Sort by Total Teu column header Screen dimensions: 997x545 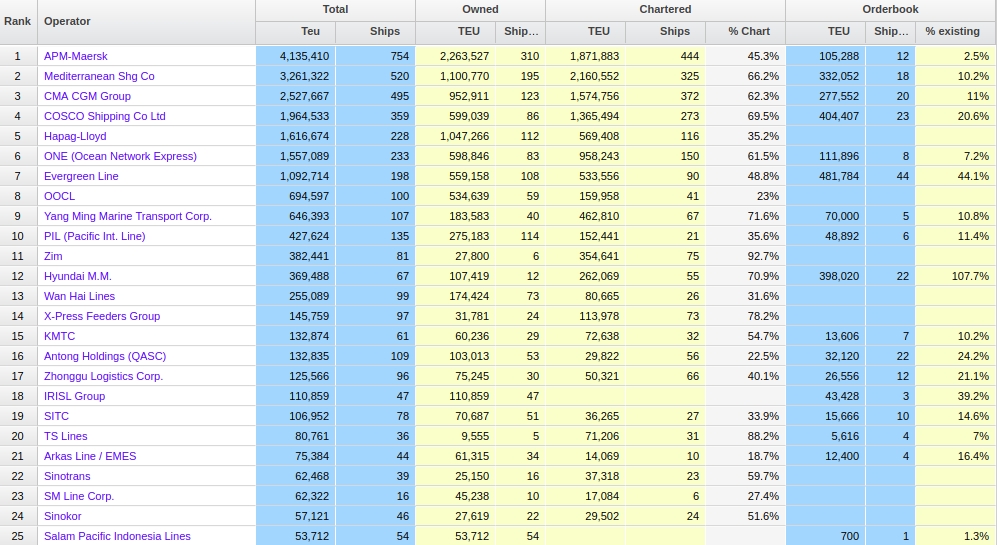(296, 32)
